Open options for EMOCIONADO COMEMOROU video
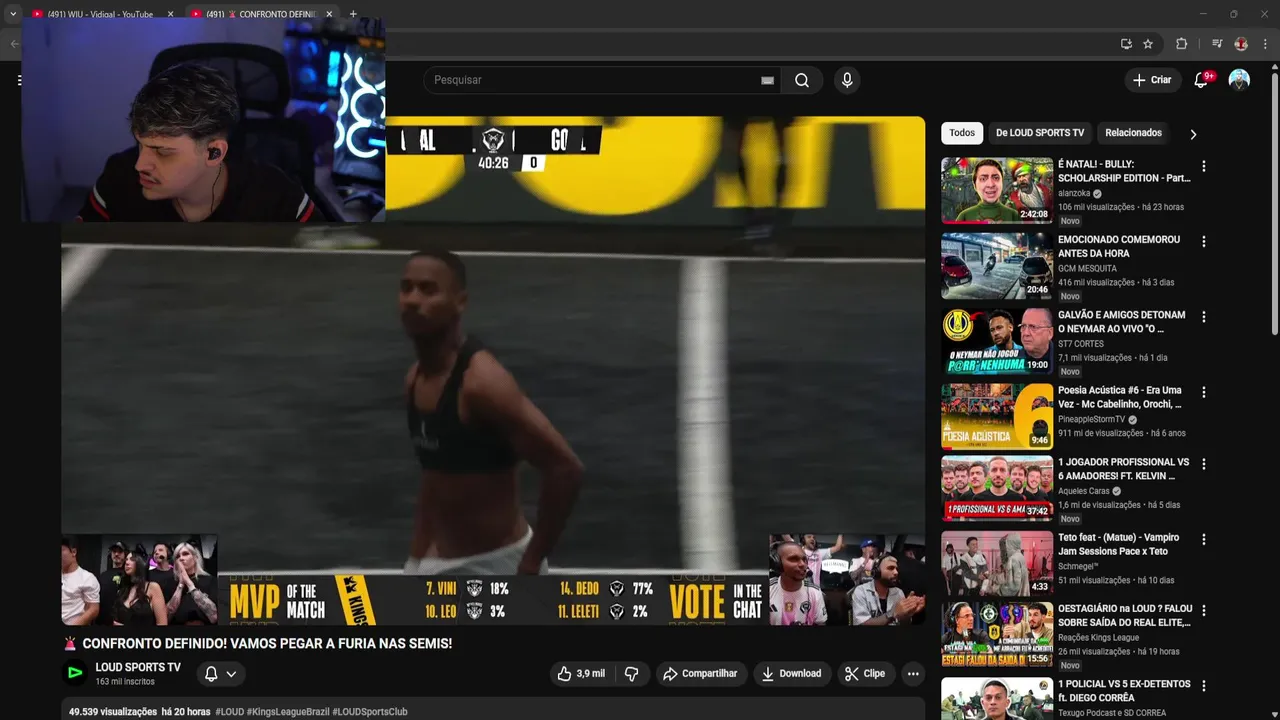1280x720 pixels. pos(1204,242)
